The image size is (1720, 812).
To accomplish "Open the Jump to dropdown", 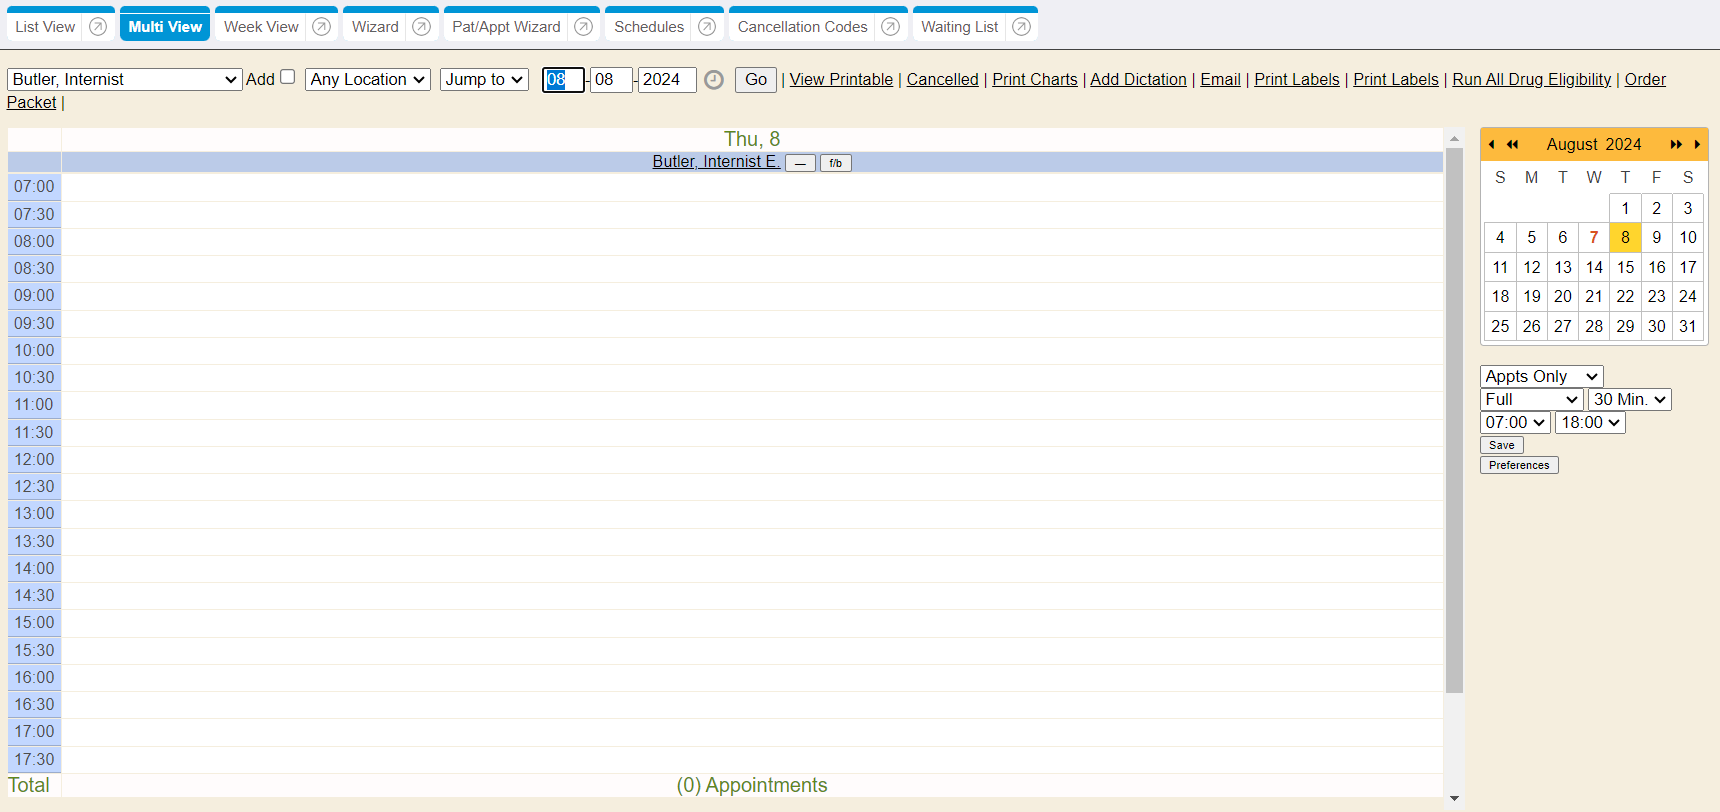I will pyautogui.click(x=484, y=80).
